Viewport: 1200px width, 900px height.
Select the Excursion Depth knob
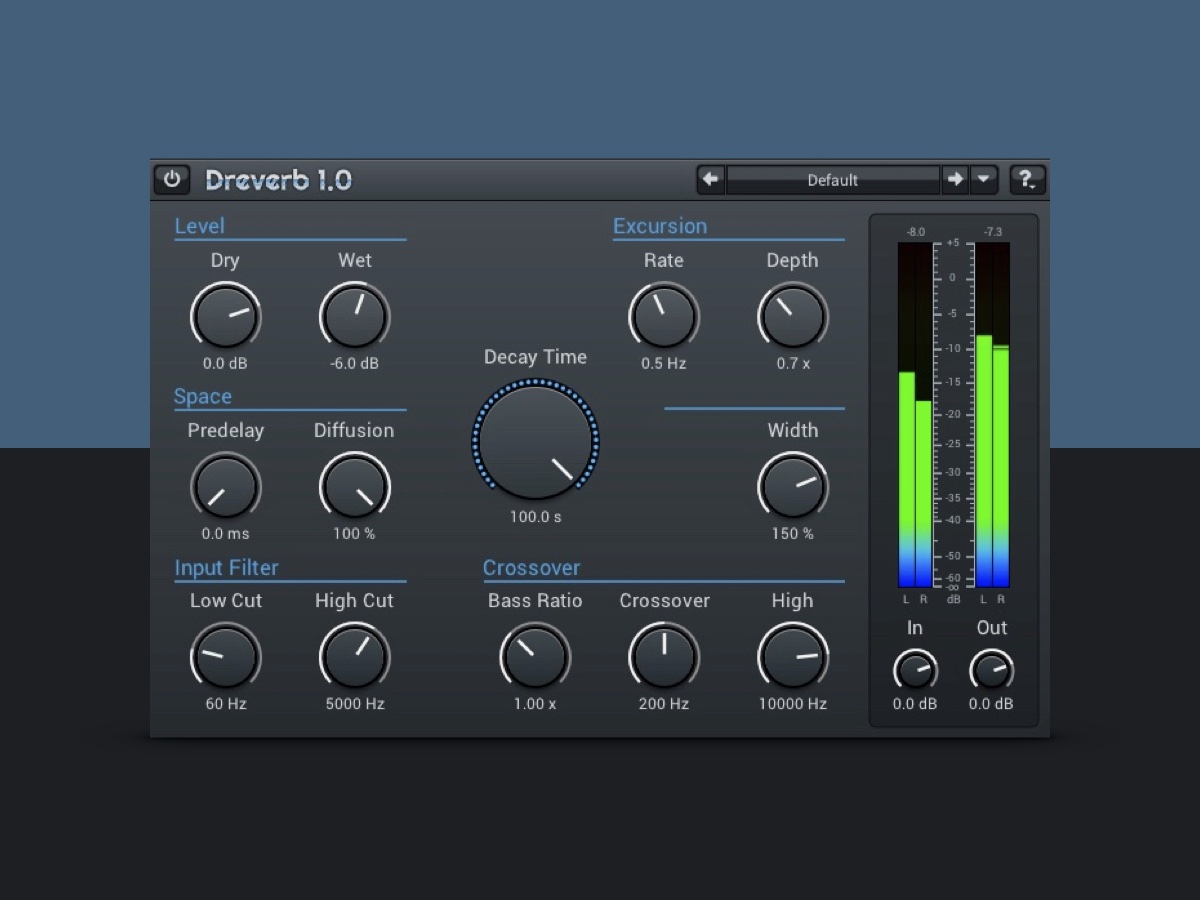[x=792, y=315]
